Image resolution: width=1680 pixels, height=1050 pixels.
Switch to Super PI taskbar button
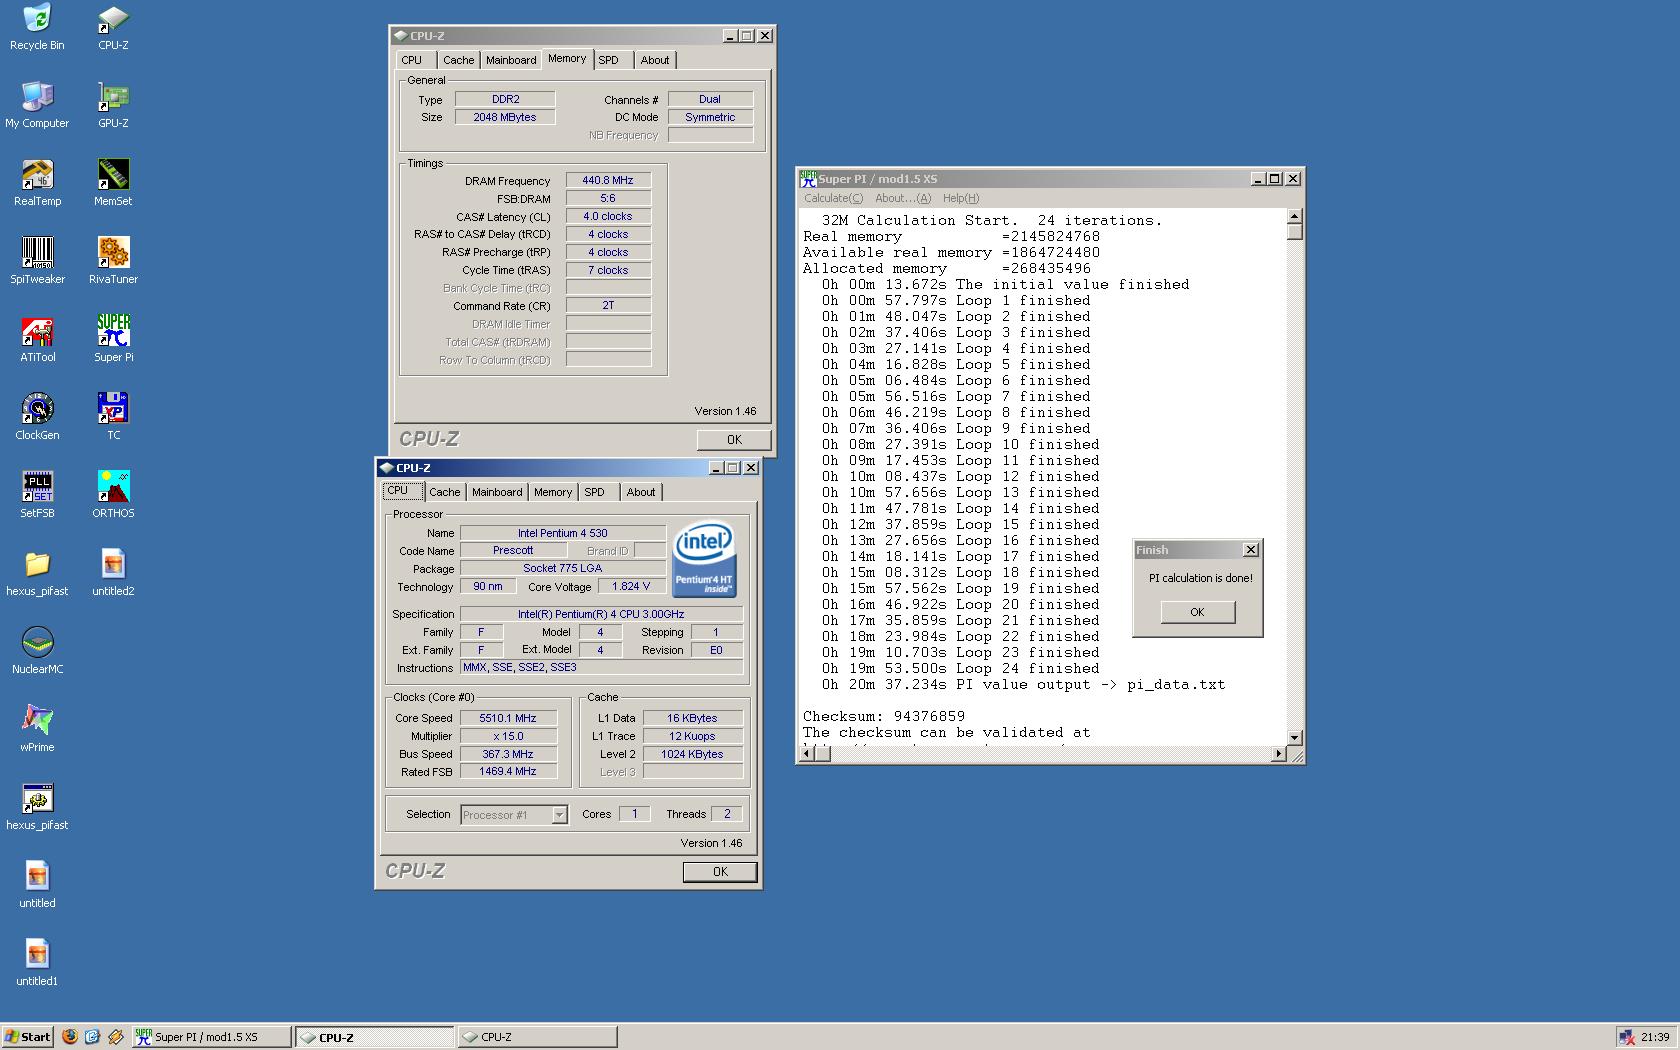(x=211, y=1037)
